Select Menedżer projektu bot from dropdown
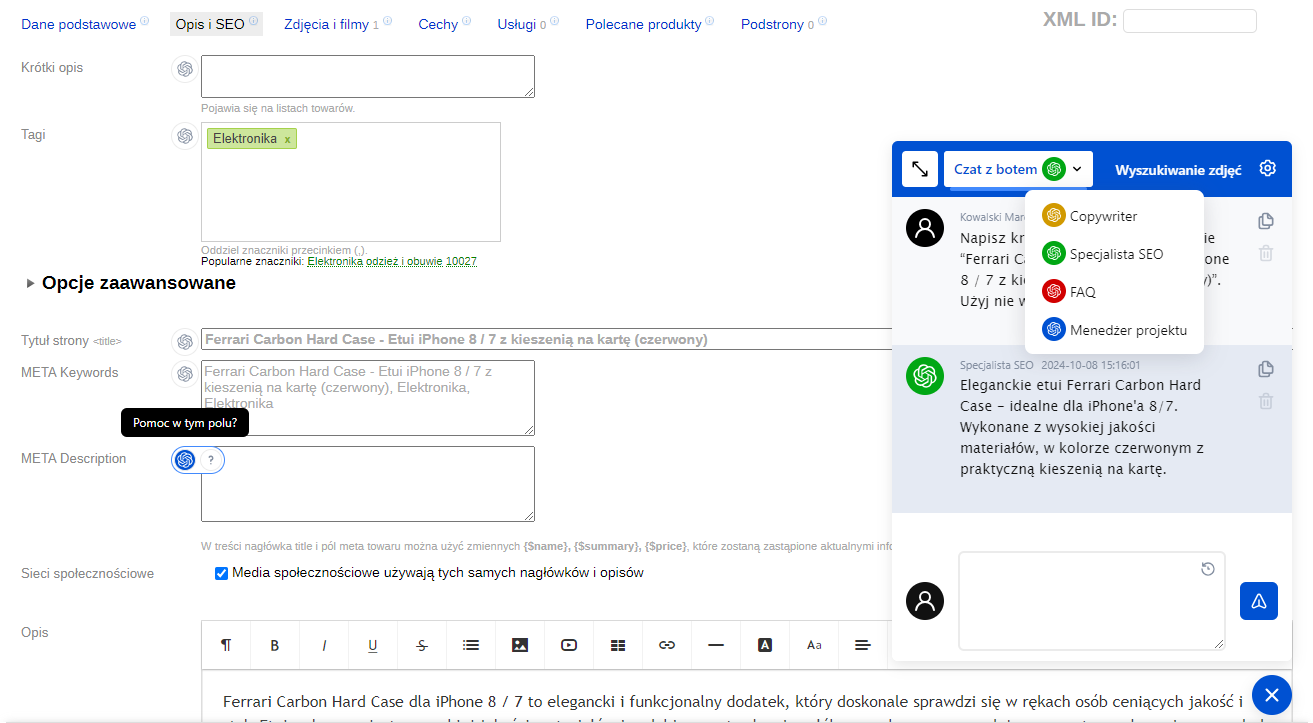 pyautogui.click(x=1114, y=330)
